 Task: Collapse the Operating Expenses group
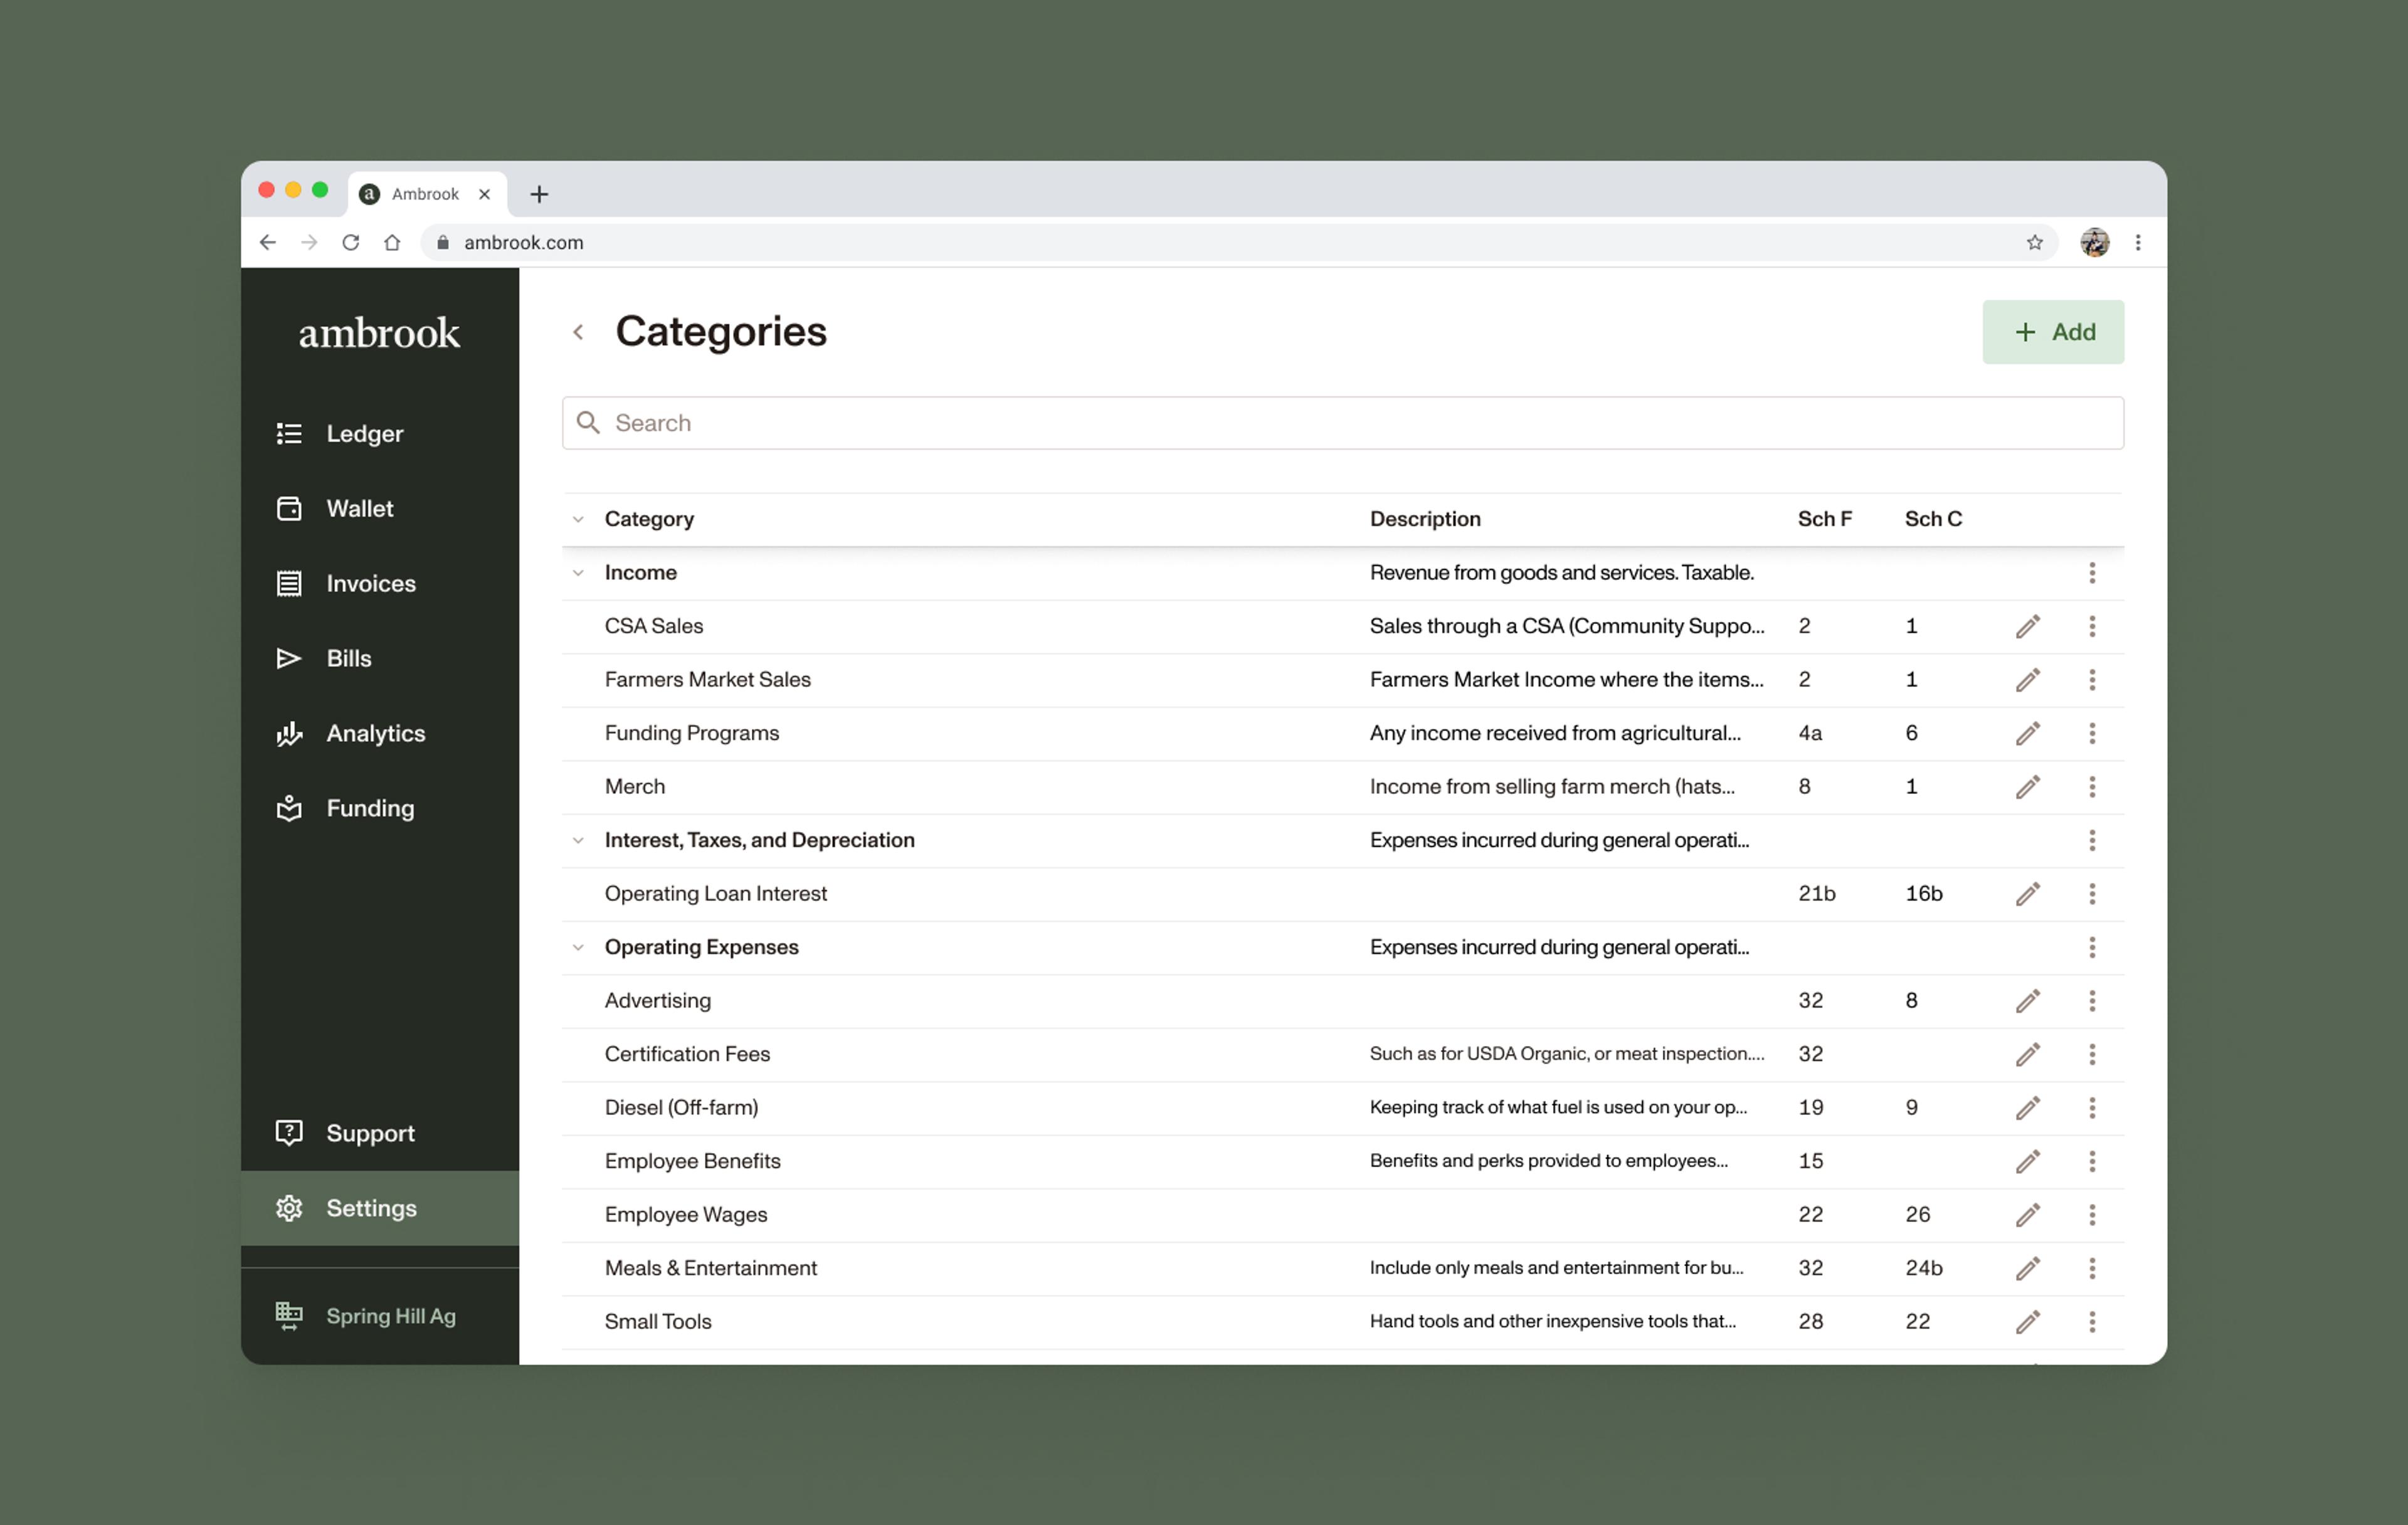578,947
